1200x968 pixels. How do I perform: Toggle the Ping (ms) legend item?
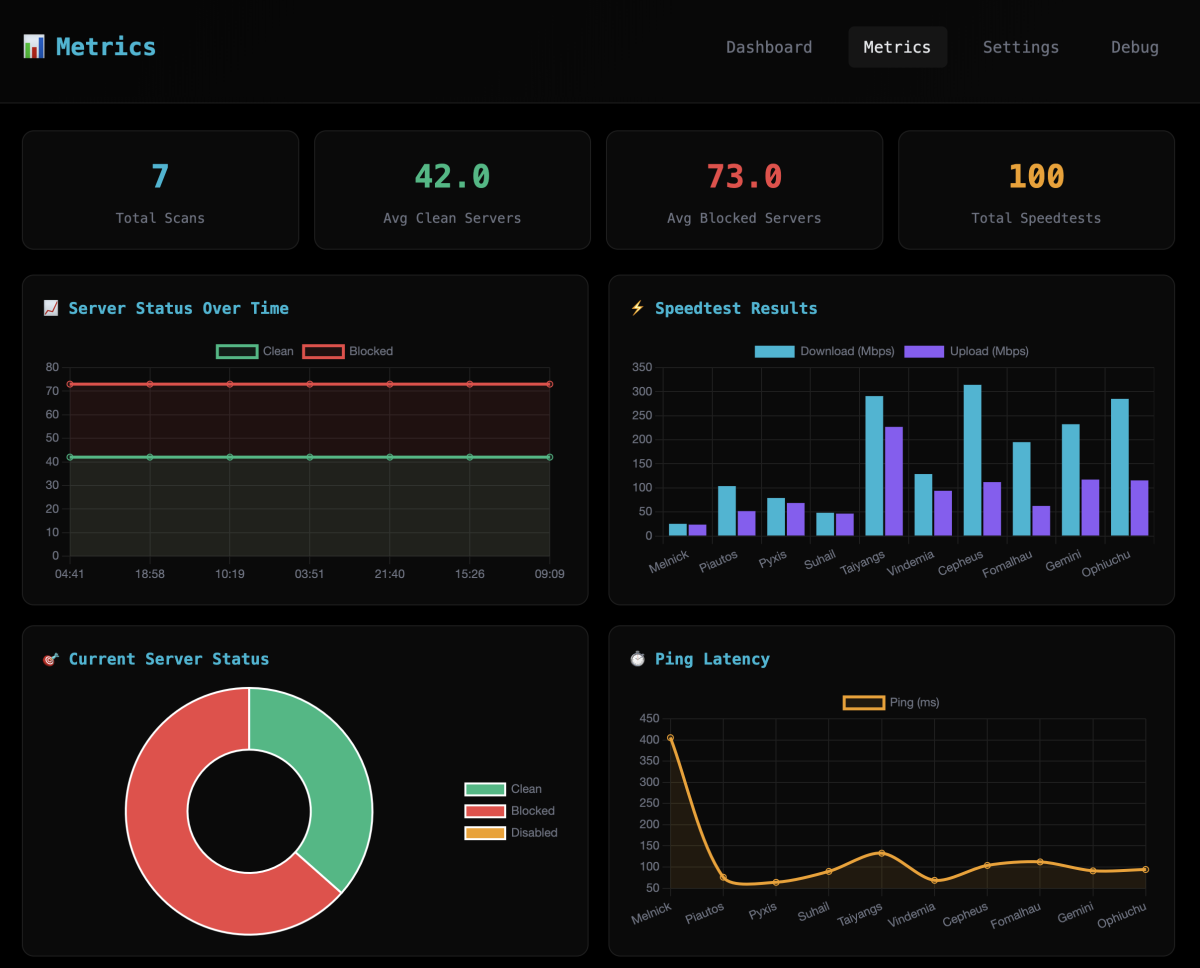891,703
